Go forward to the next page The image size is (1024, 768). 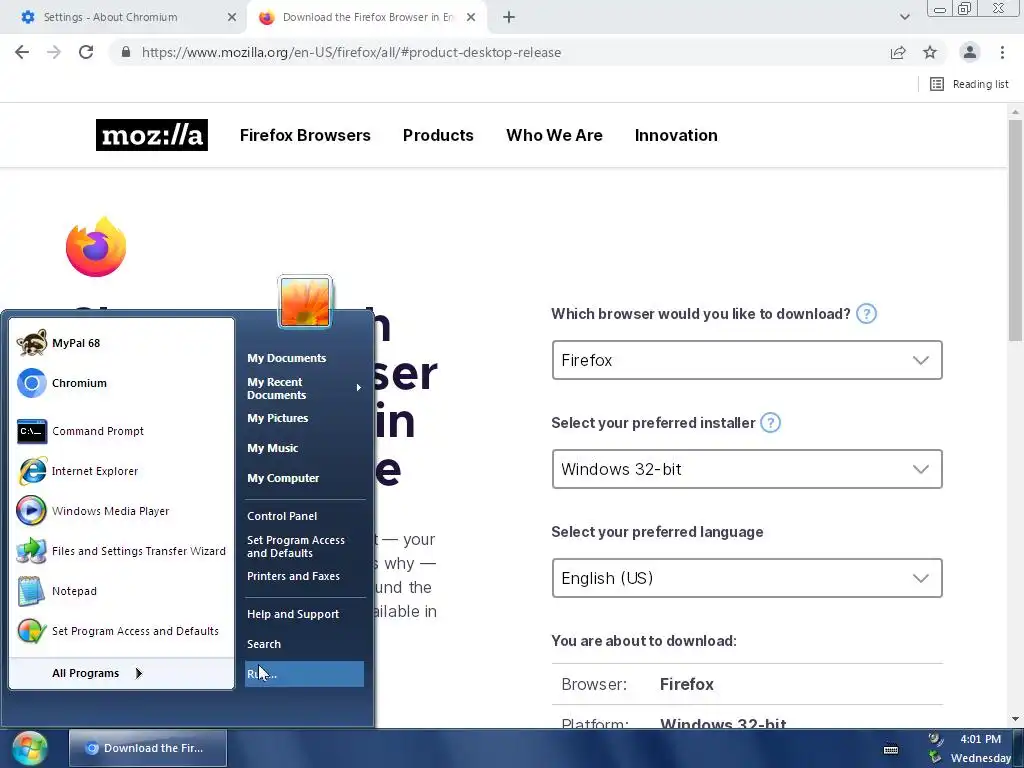[x=54, y=52]
